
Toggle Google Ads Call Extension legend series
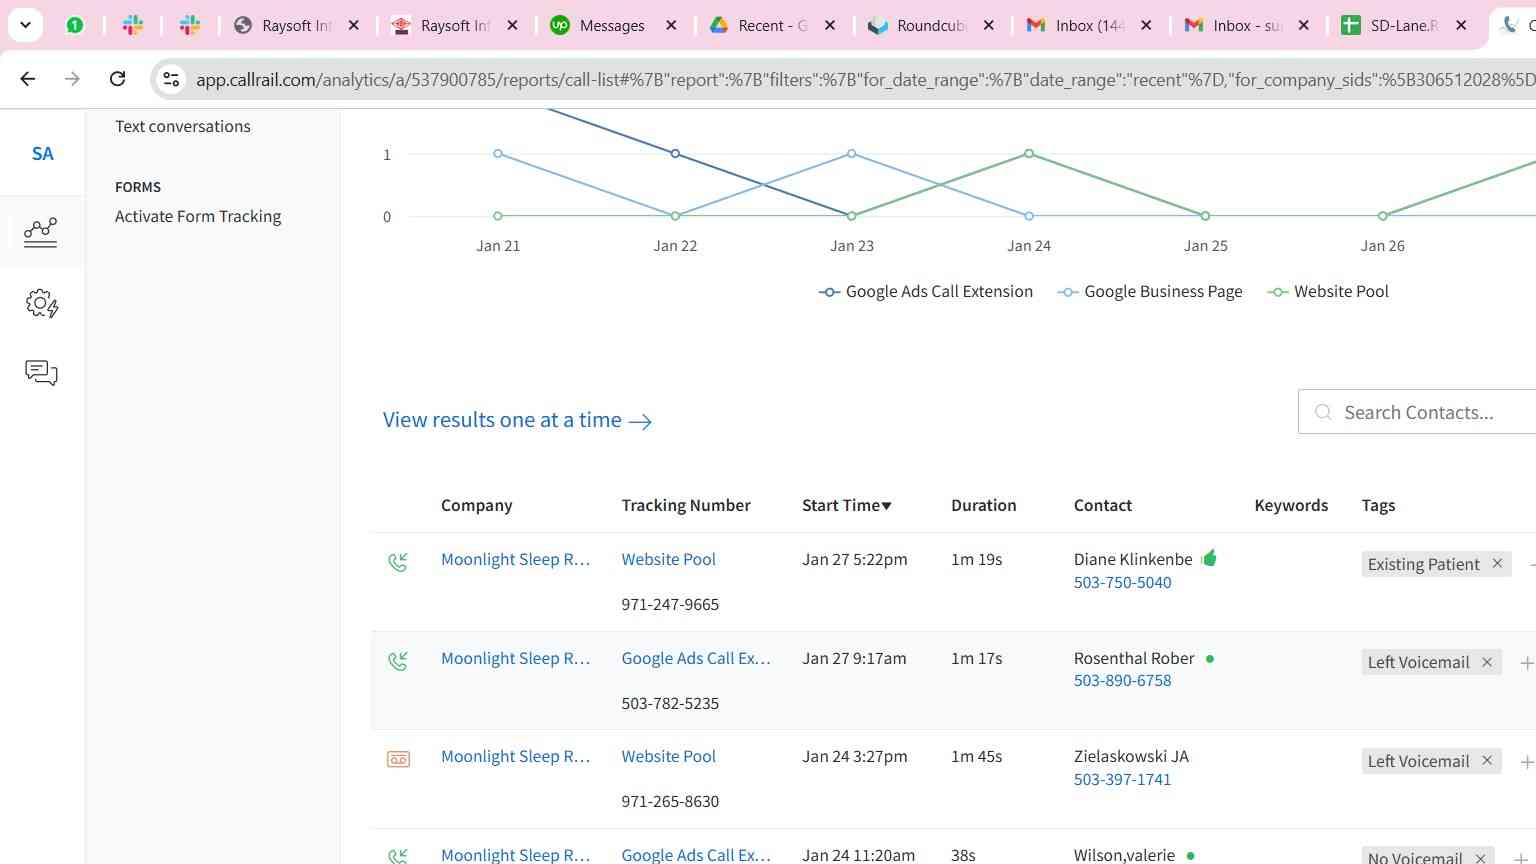(926, 291)
